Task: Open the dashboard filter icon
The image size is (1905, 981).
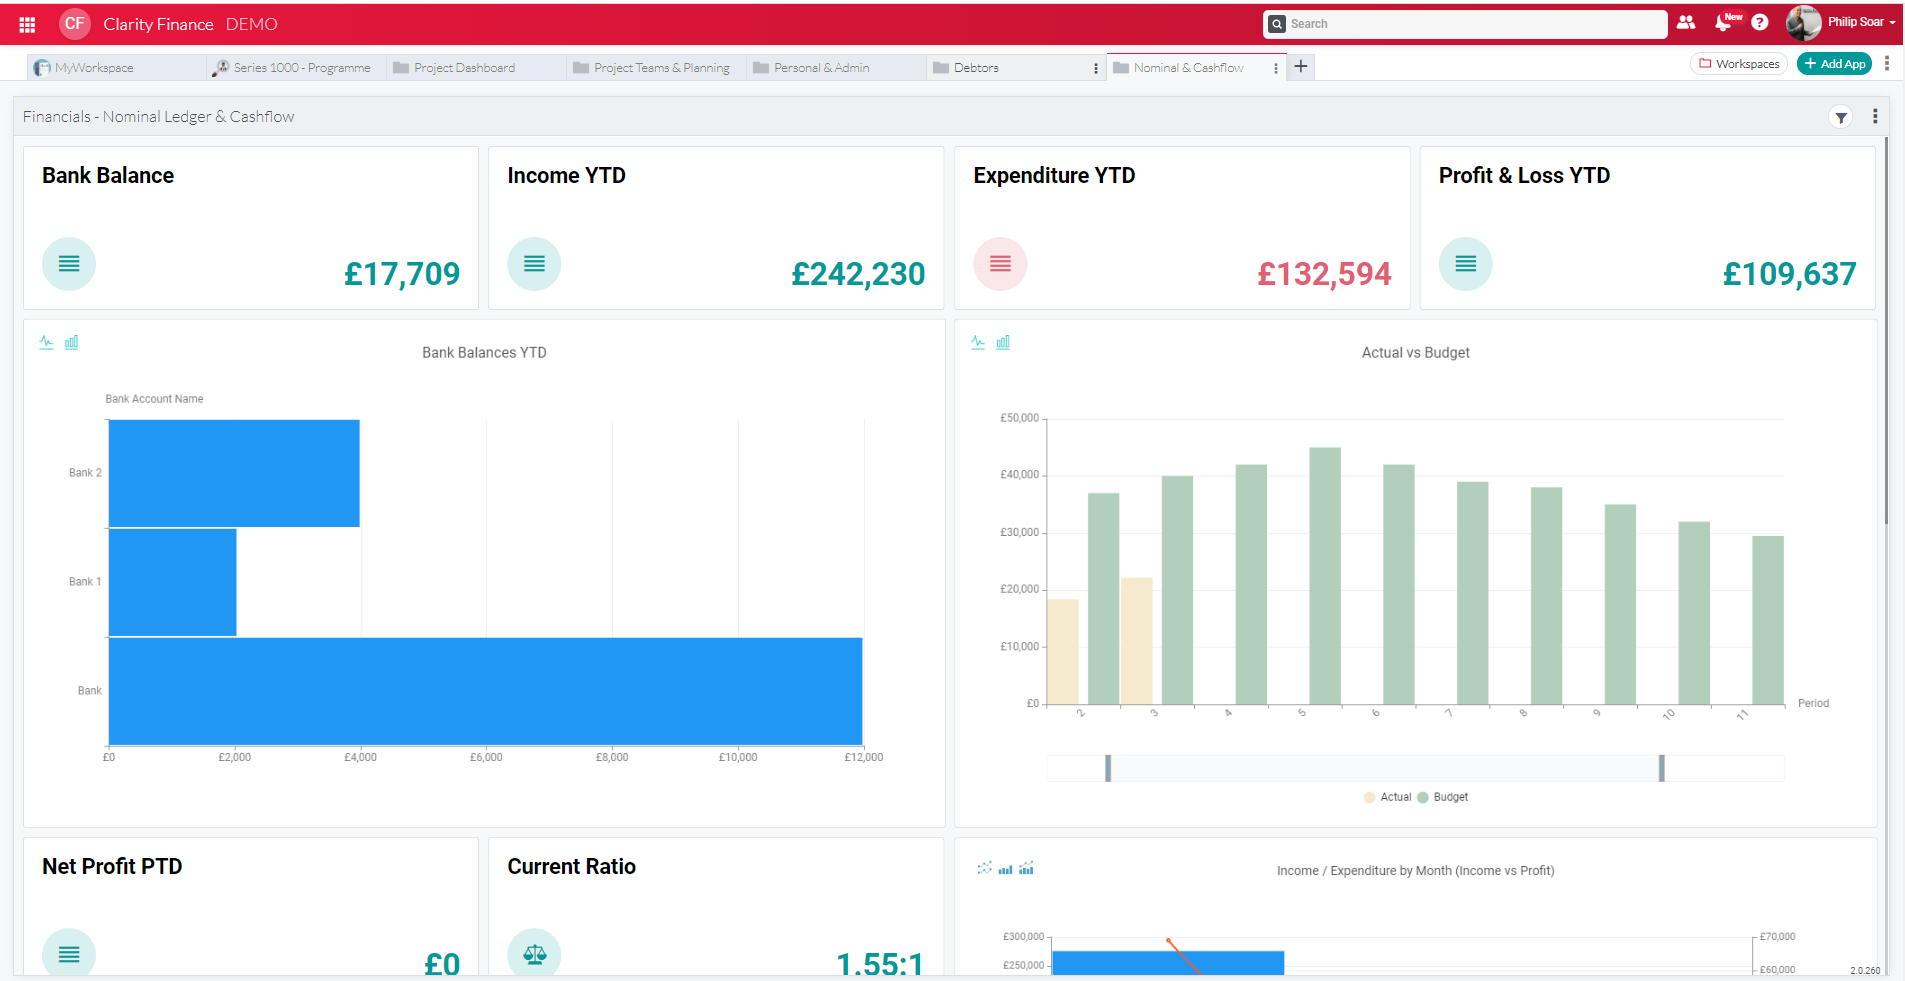Action: point(1841,117)
